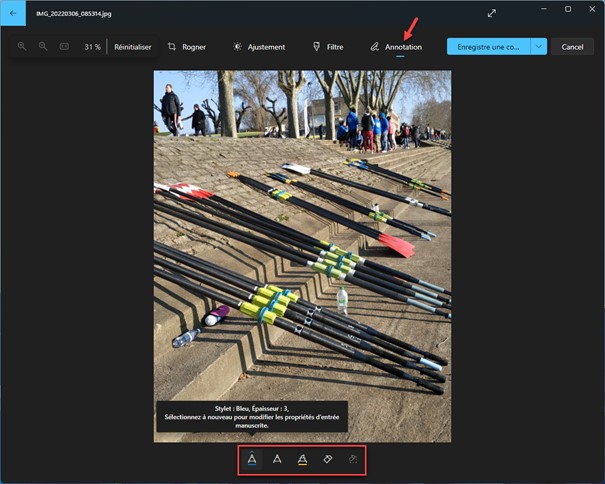This screenshot has height=484, width=605.
Task: Click the 31 % zoom level
Action: [x=92, y=47]
